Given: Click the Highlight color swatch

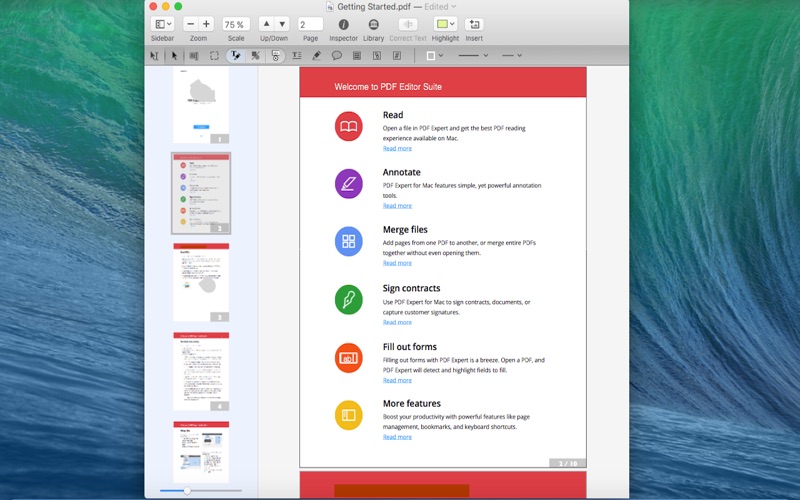Looking at the screenshot, I should click(x=442, y=24).
